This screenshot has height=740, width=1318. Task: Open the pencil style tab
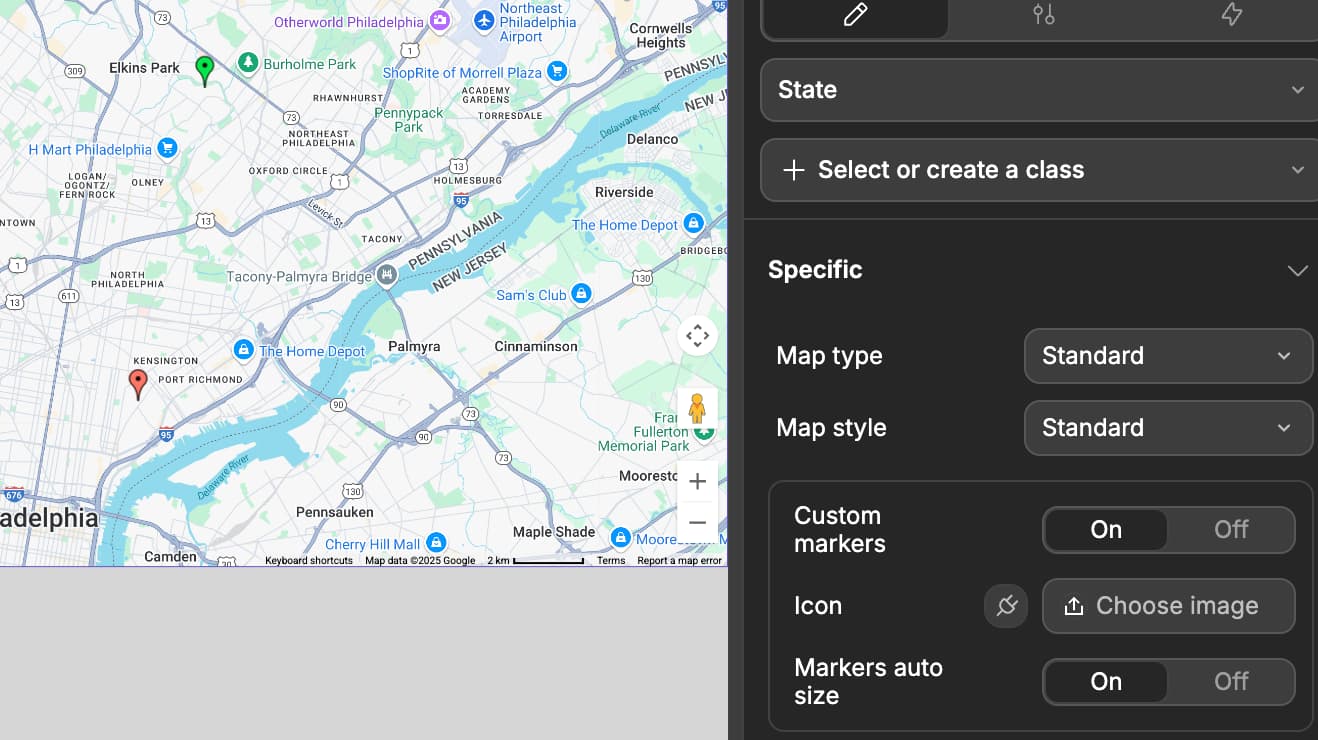(855, 15)
